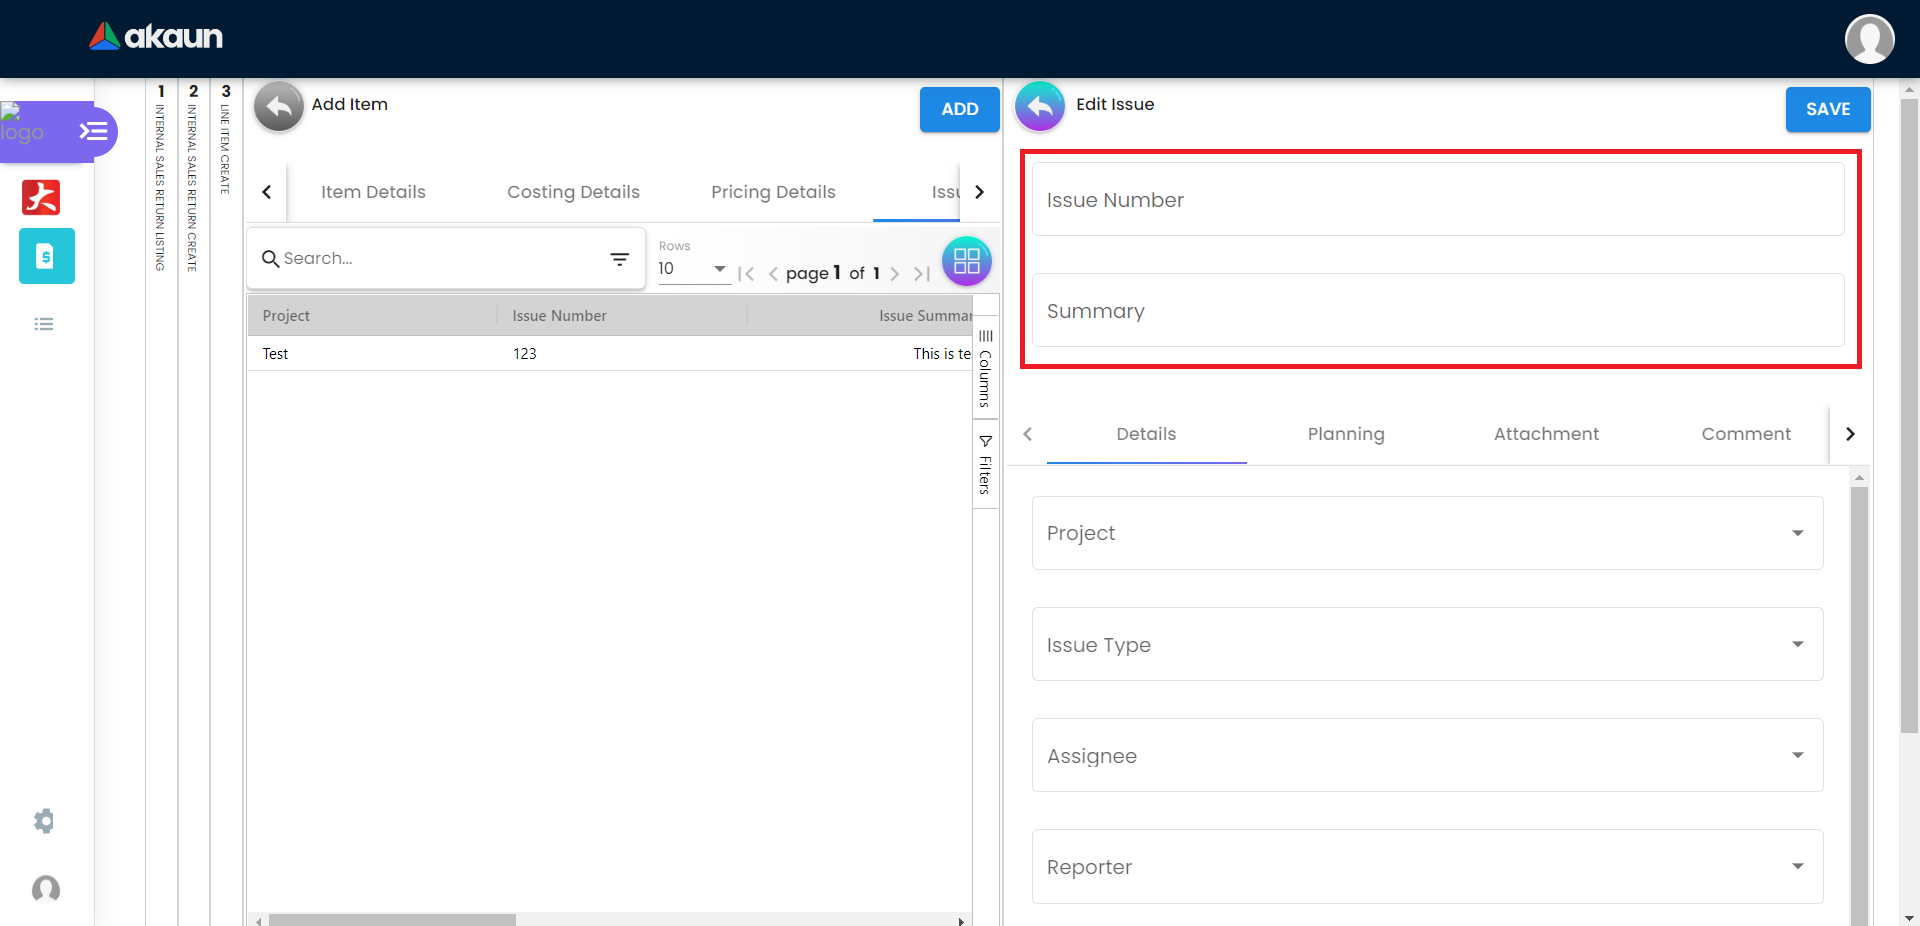1920x926 pixels.
Task: Switch to the Planning tab
Action: point(1345,434)
